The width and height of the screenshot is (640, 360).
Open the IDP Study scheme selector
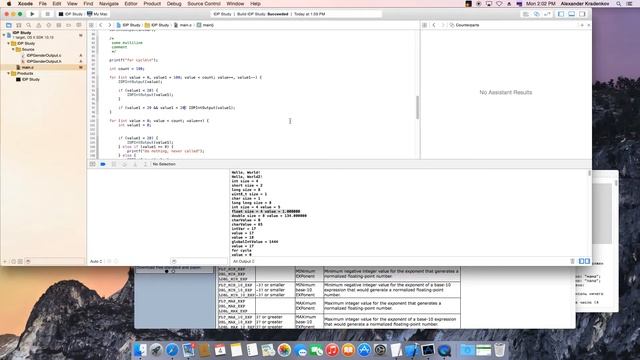[71, 14]
